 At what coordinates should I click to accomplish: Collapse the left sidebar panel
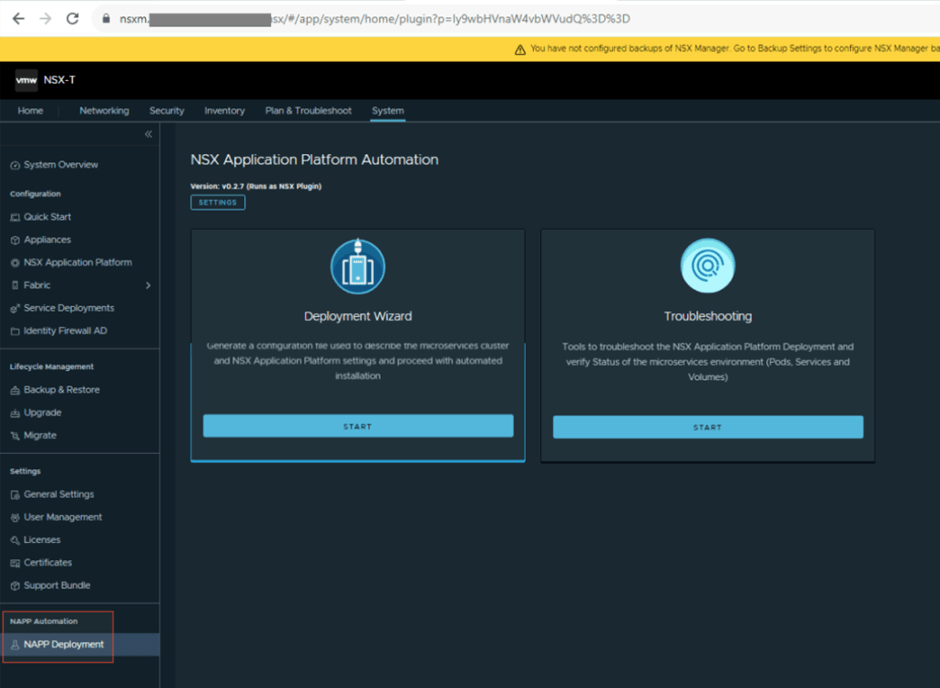tap(148, 134)
